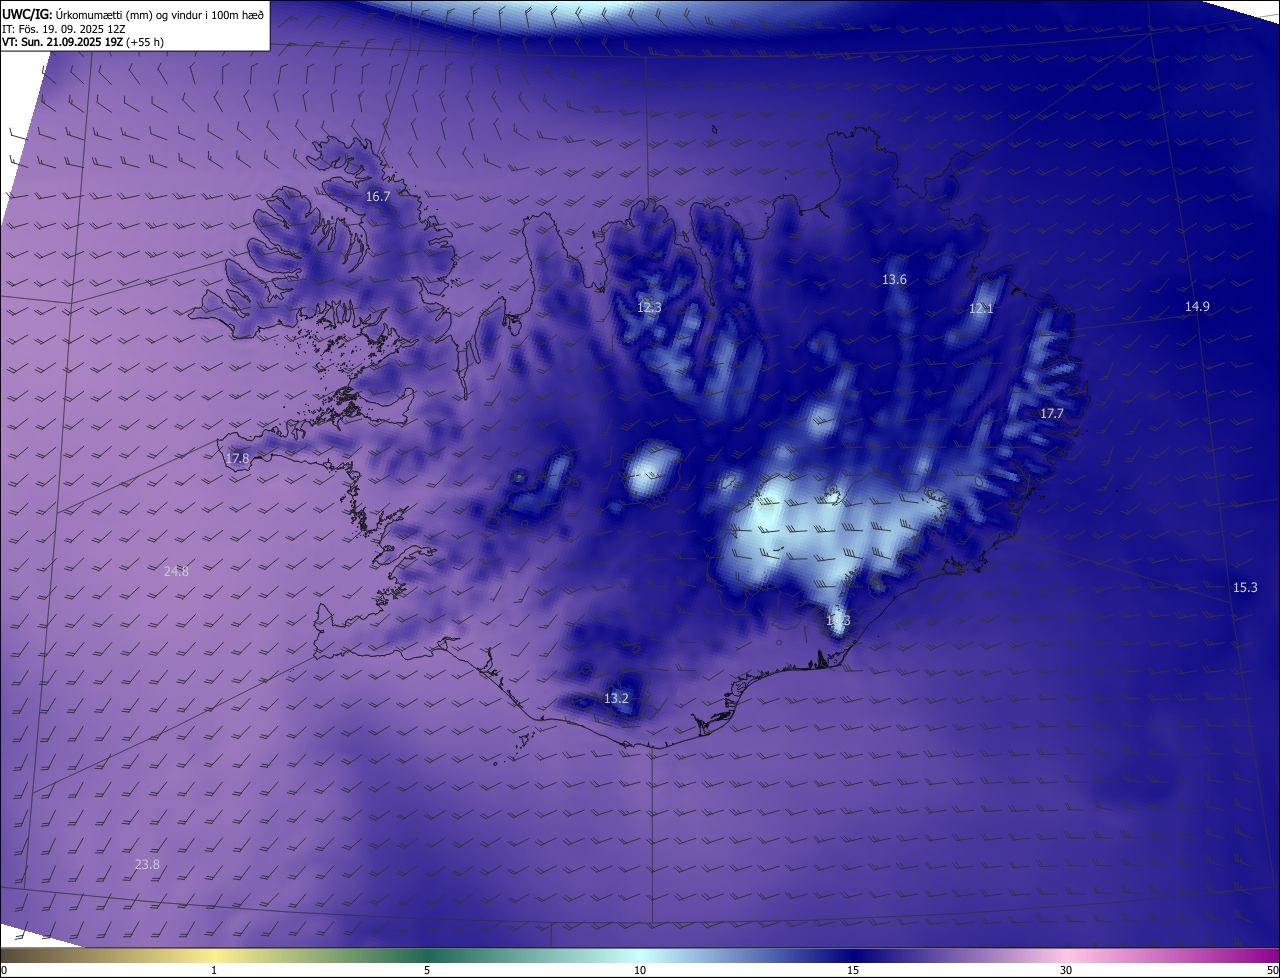The image size is (1280, 978).
Task: Click the VT valid time line
Action: pyautogui.click(x=83, y=42)
